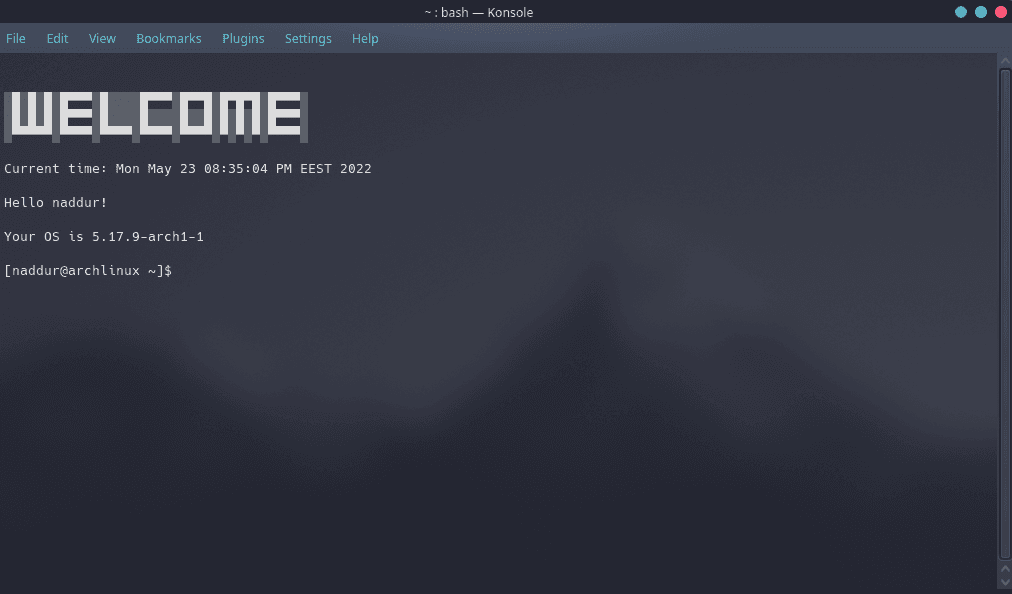Click the down arrow at the scrollbar's bottom
Image resolution: width=1012 pixels, height=594 pixels.
point(1005,582)
